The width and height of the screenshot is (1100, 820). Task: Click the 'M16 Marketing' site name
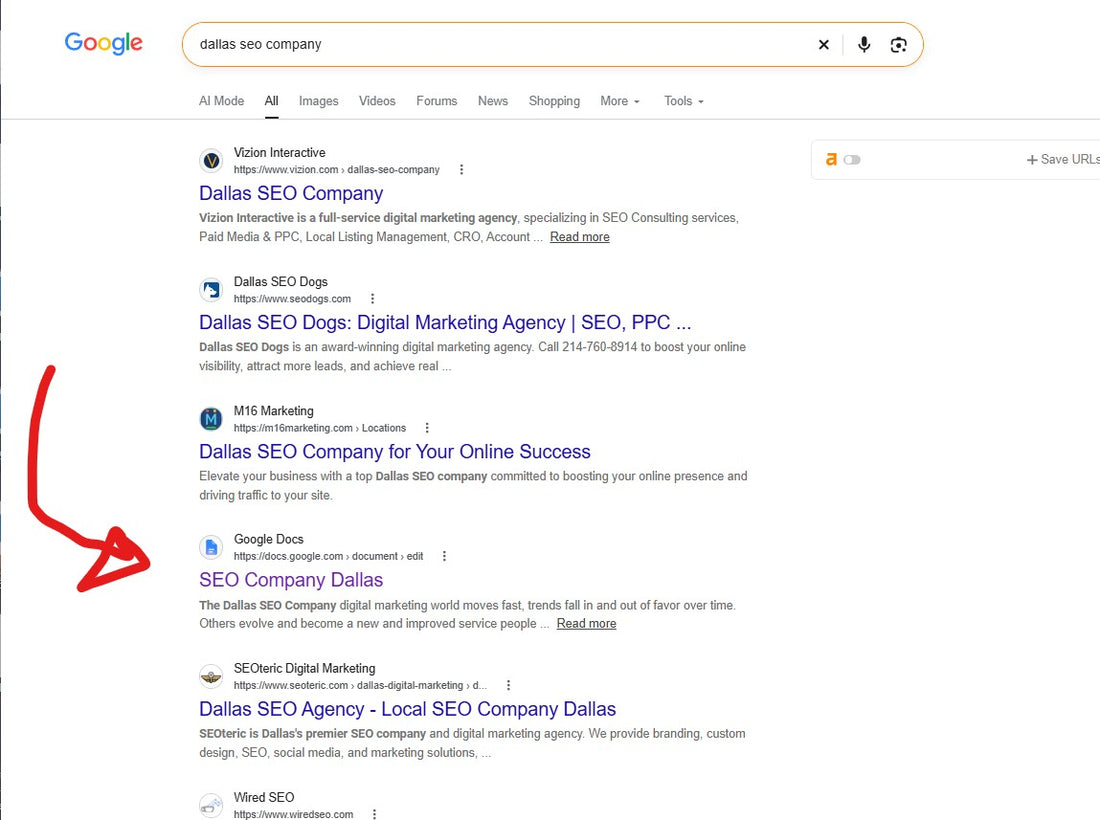(274, 411)
